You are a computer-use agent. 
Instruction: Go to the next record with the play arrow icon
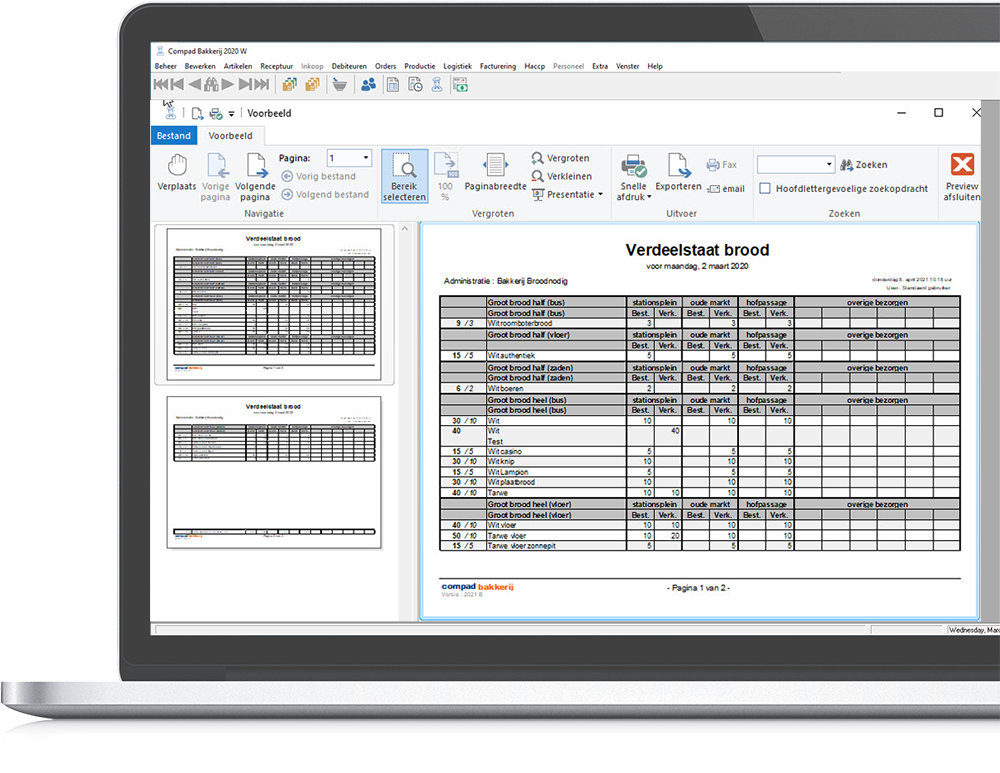(228, 84)
